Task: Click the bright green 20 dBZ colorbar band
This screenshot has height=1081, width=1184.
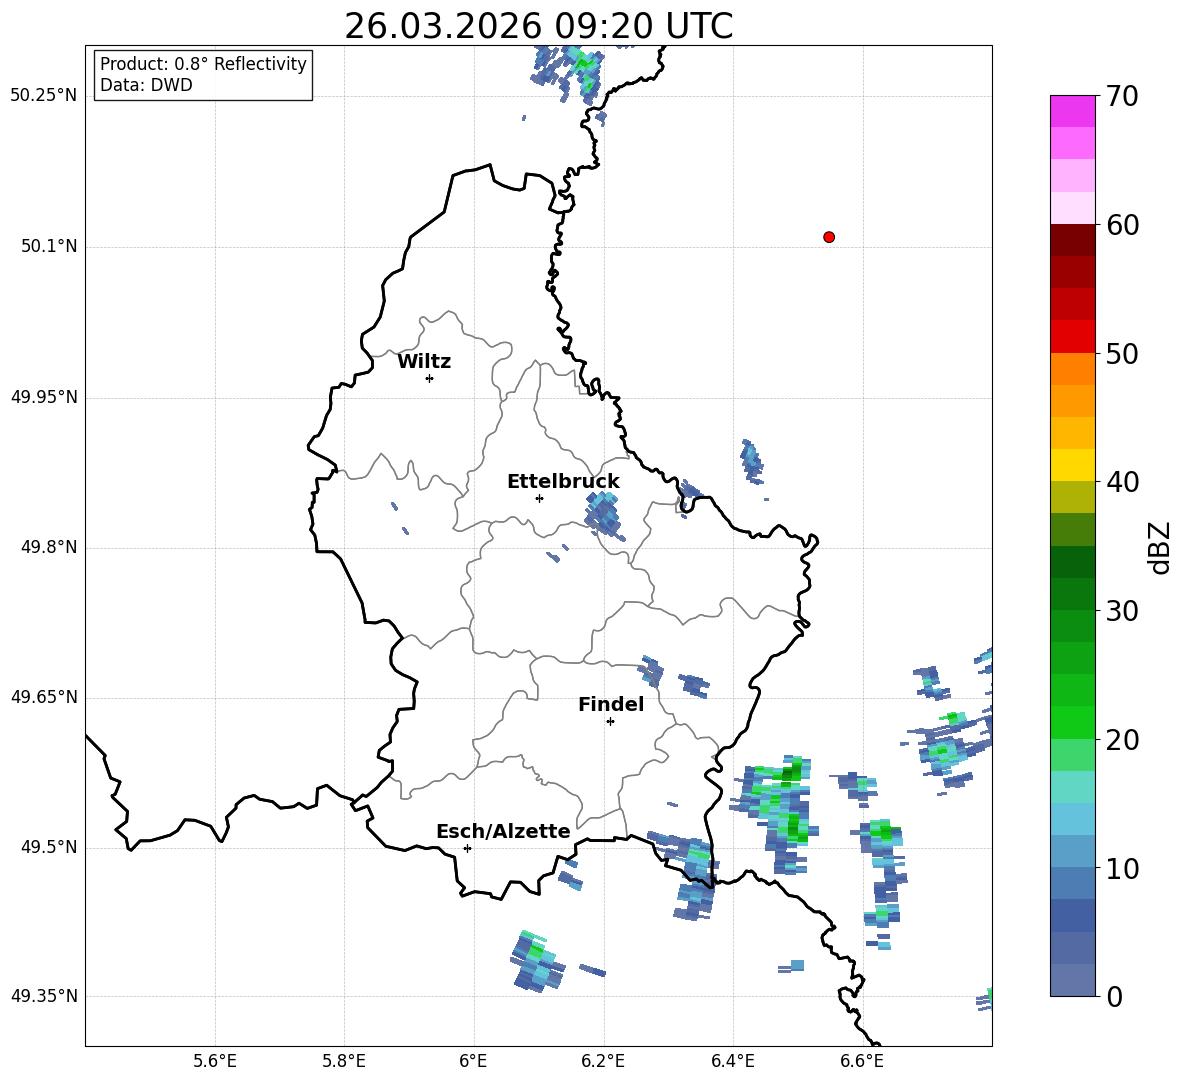Action: tap(1072, 722)
